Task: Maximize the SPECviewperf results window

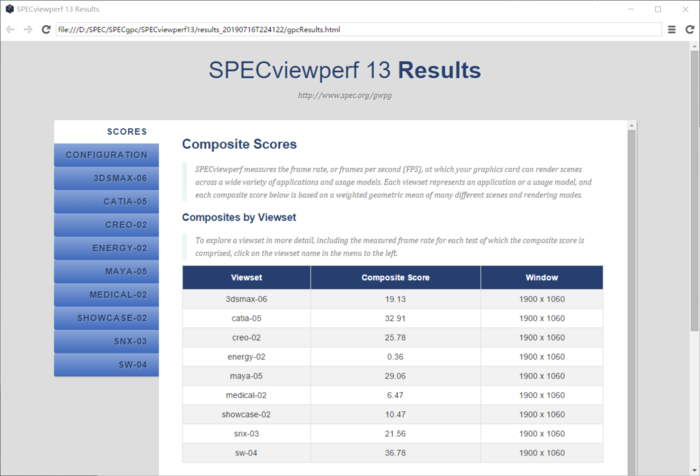Action: [658, 9]
